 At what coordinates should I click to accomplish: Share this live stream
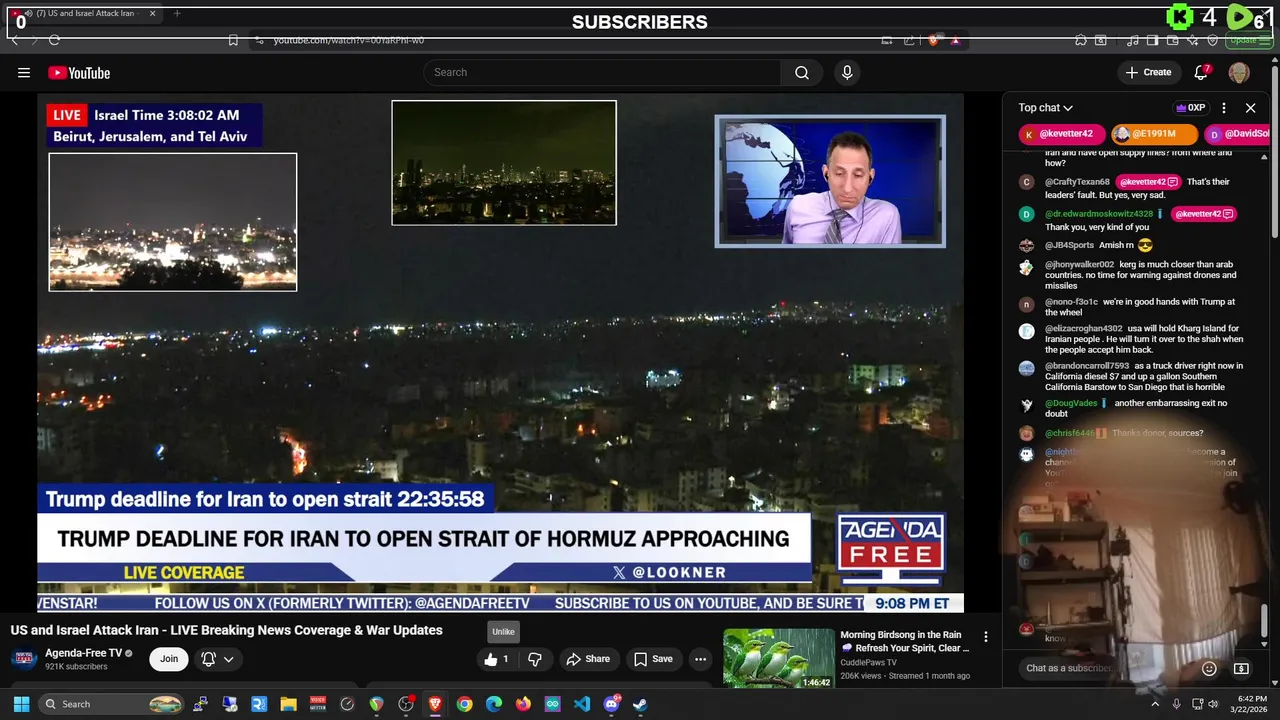[x=588, y=659]
